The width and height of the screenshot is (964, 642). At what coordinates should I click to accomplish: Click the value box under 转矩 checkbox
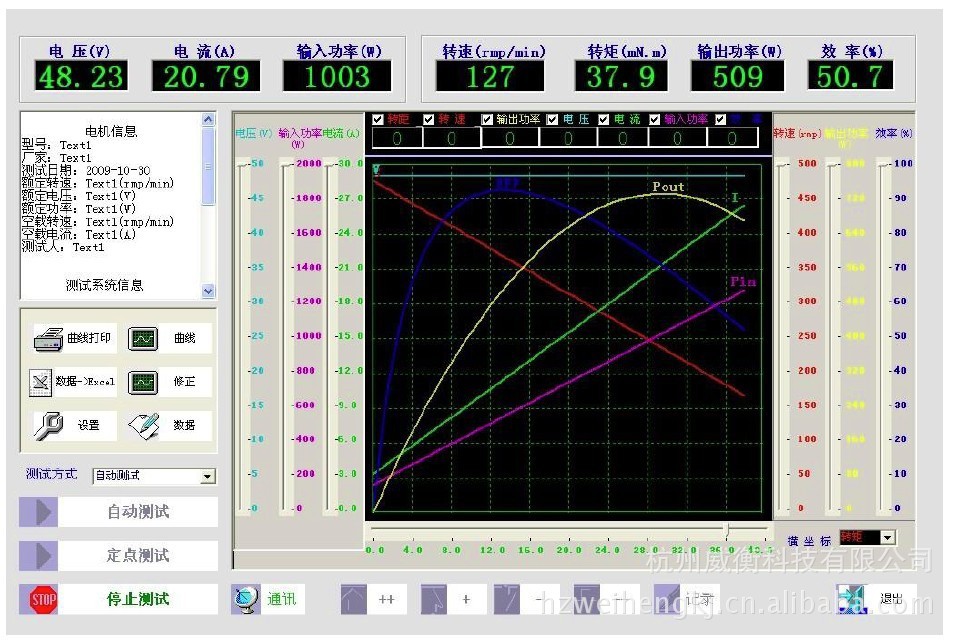397,138
